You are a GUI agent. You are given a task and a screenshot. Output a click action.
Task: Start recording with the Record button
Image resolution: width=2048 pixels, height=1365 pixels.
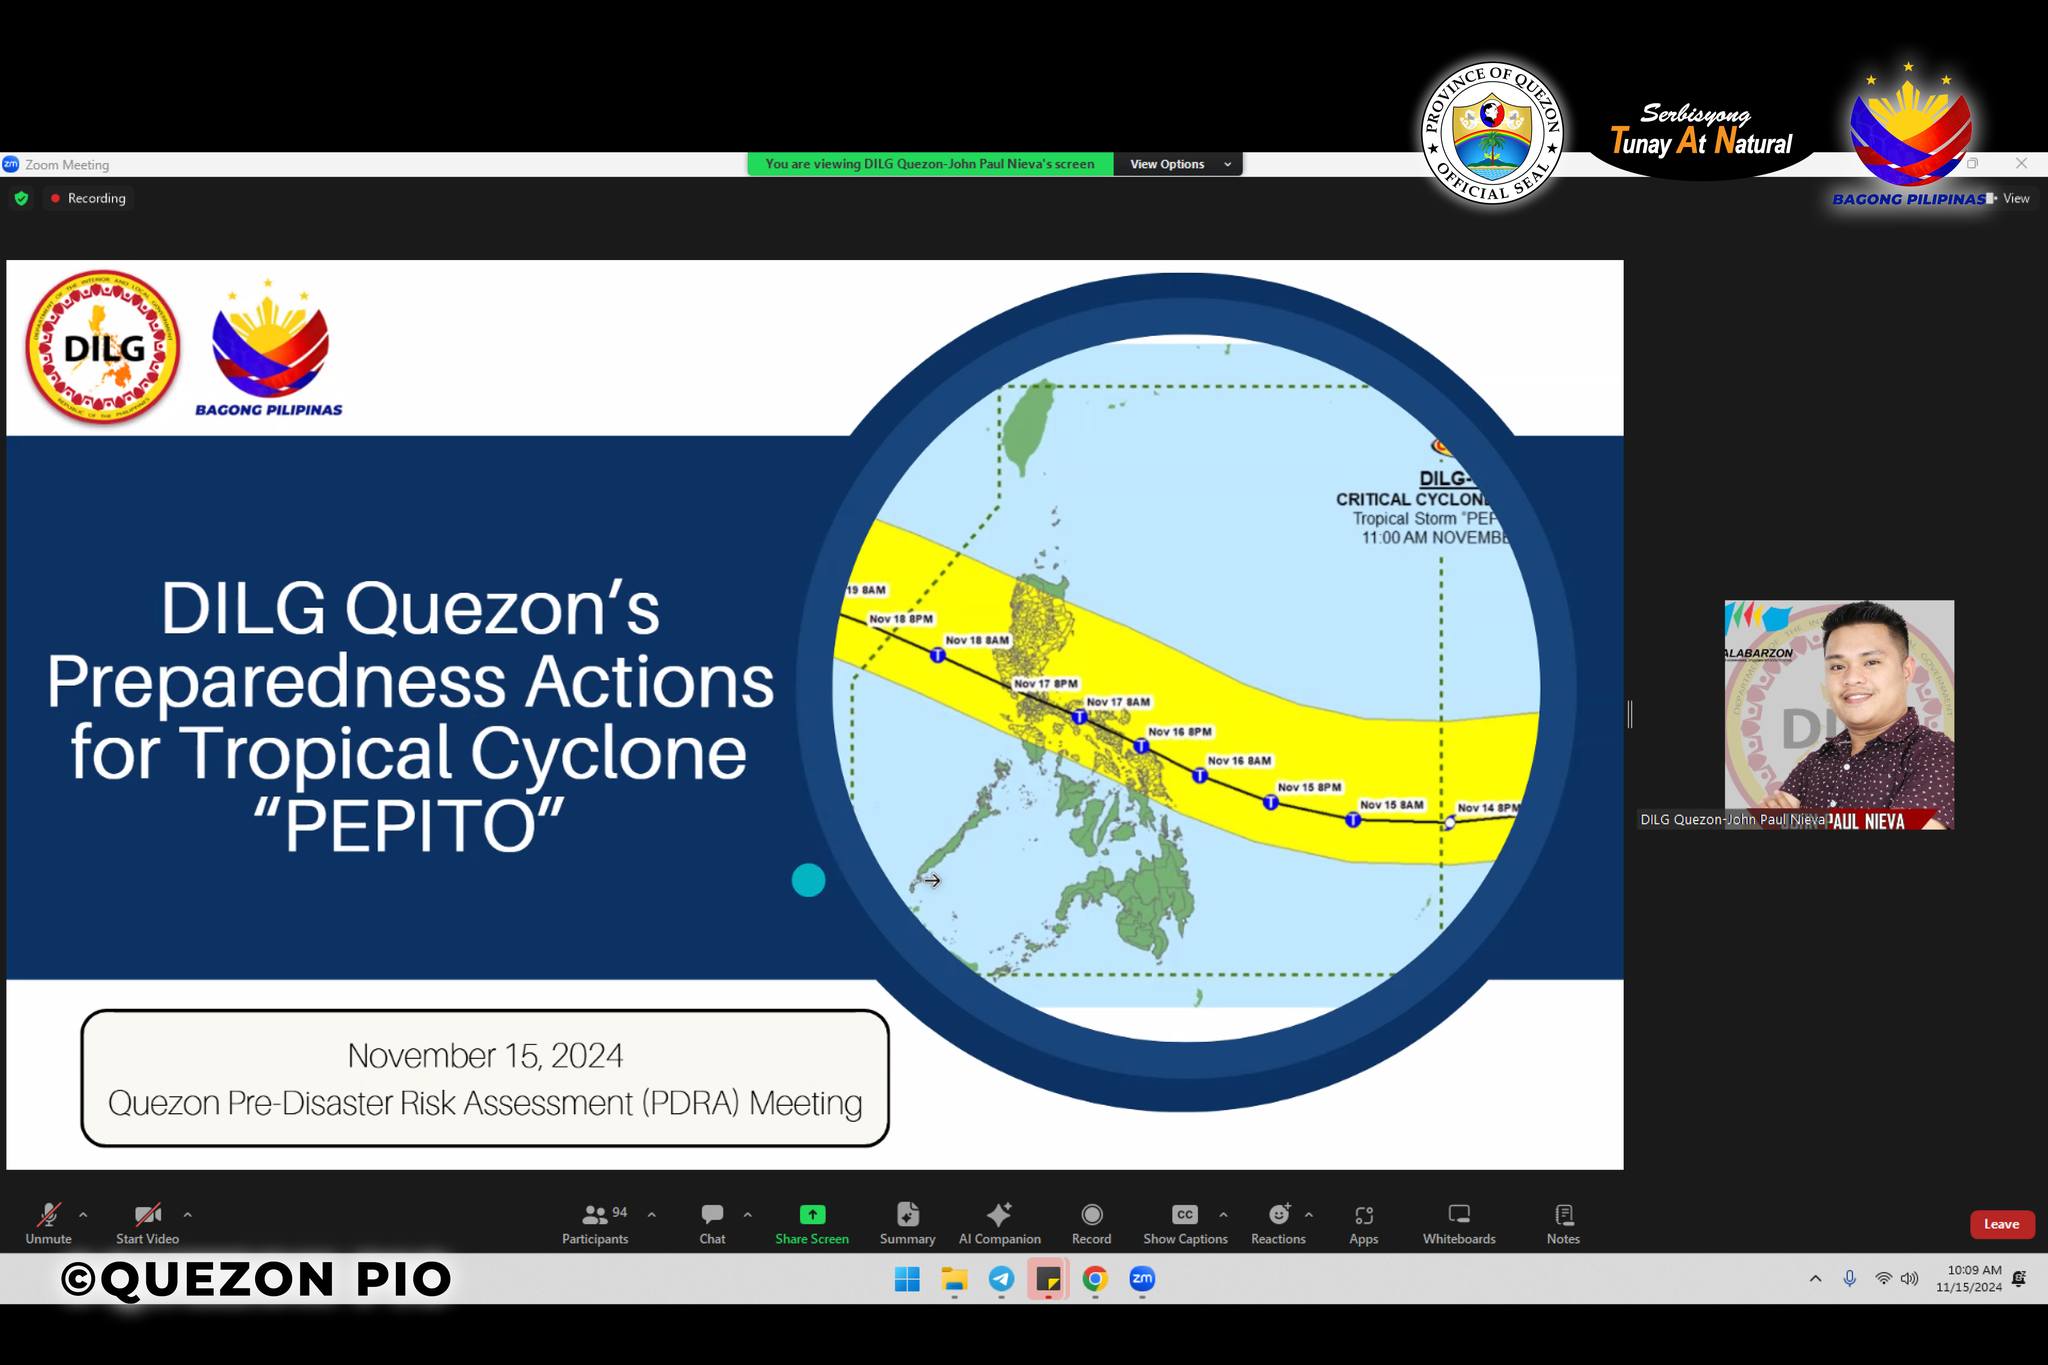click(x=1091, y=1223)
